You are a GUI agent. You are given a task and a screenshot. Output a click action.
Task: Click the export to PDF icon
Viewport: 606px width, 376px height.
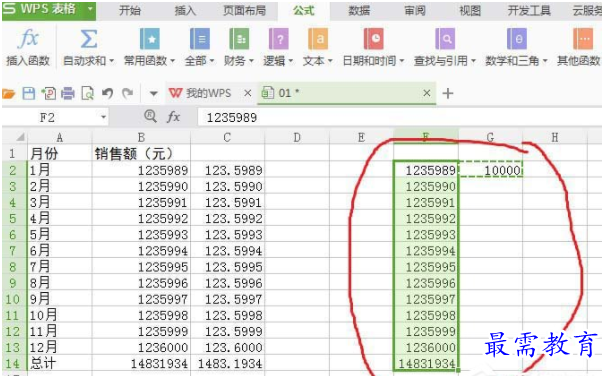[x=49, y=94]
